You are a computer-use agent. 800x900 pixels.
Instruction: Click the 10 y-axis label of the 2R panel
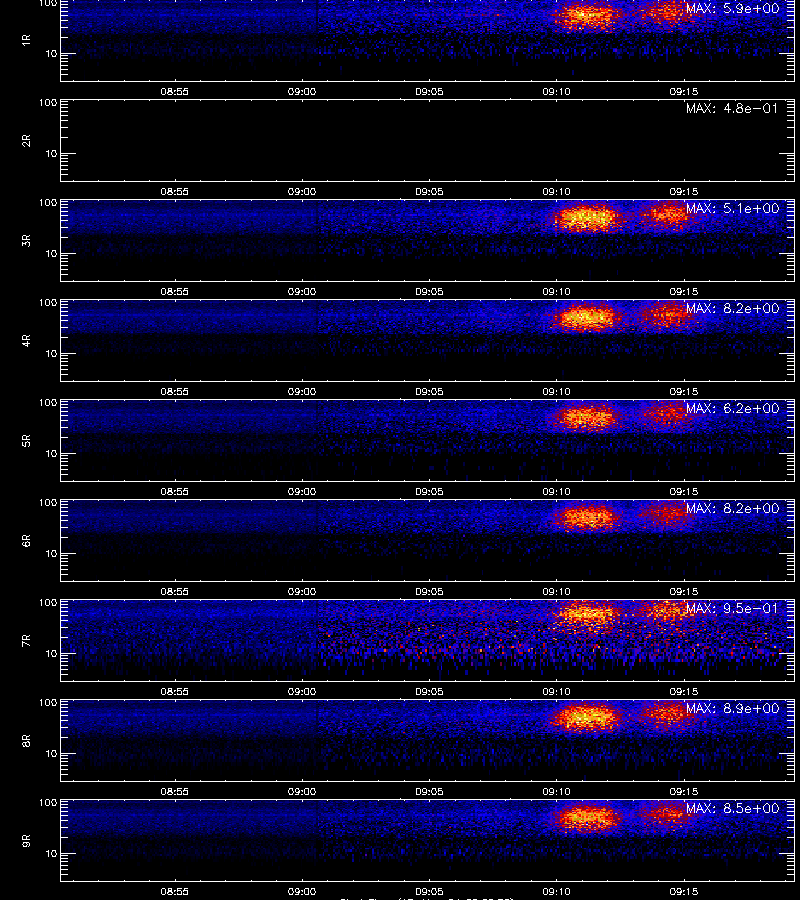coord(51,153)
